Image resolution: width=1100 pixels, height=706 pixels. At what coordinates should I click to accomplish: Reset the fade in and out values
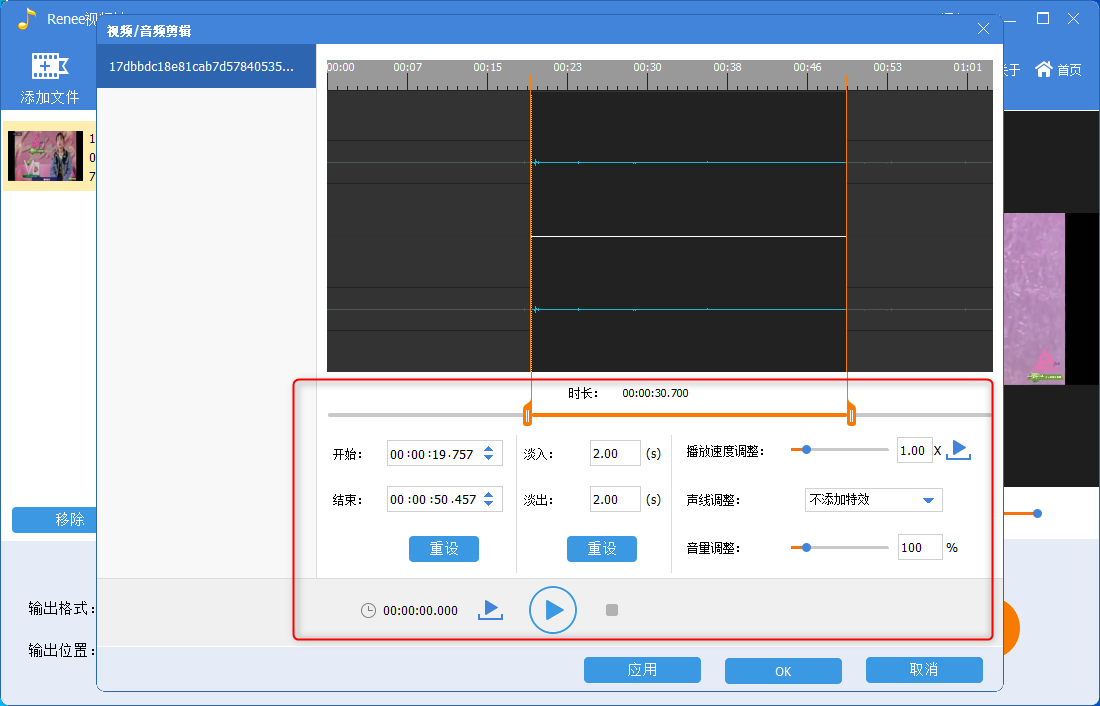[x=602, y=549]
